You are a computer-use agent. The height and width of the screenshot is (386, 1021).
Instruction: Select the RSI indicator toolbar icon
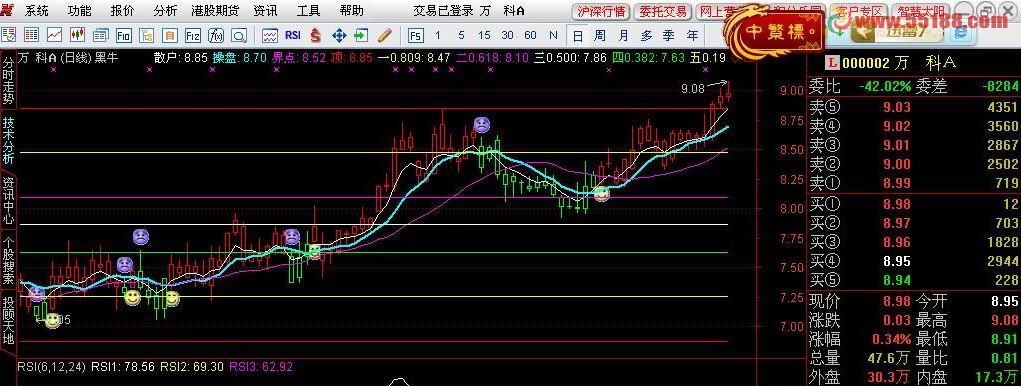click(292, 35)
